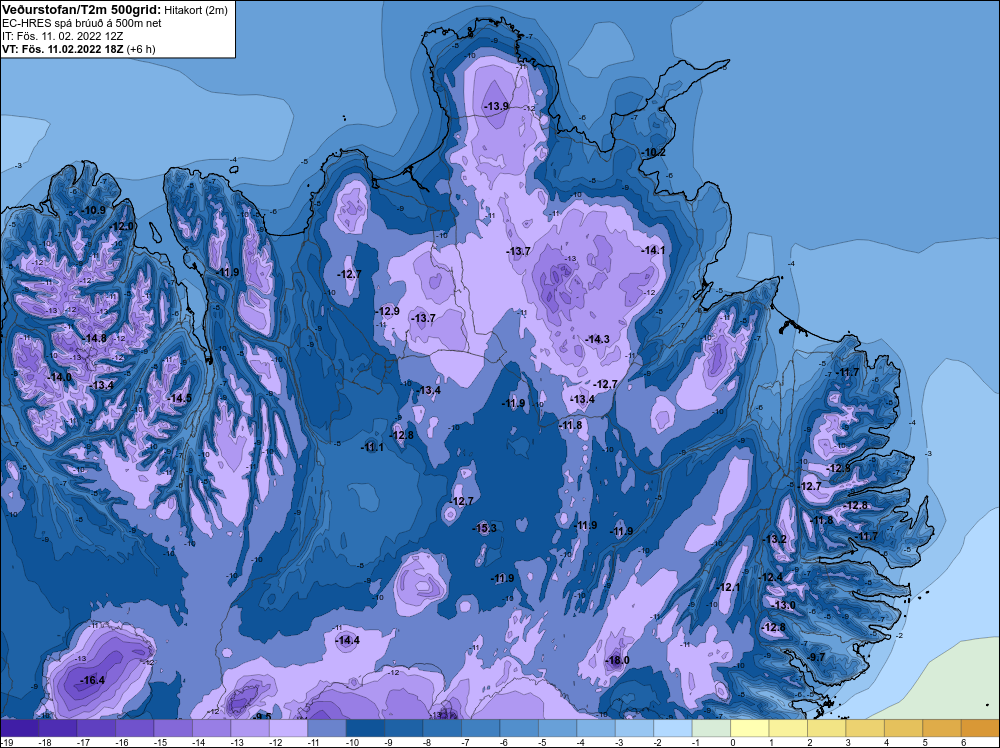Click the '0' label on the legend scale
Screen dimensions: 1000x748
tap(733, 742)
